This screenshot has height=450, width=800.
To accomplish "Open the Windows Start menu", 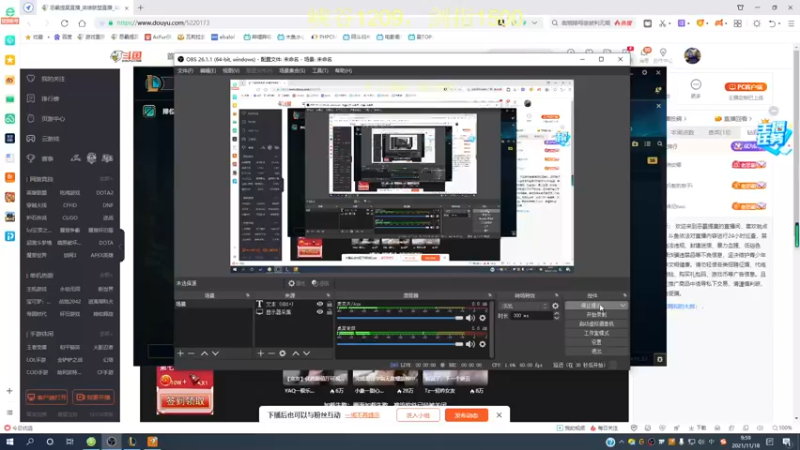I will click(10, 442).
